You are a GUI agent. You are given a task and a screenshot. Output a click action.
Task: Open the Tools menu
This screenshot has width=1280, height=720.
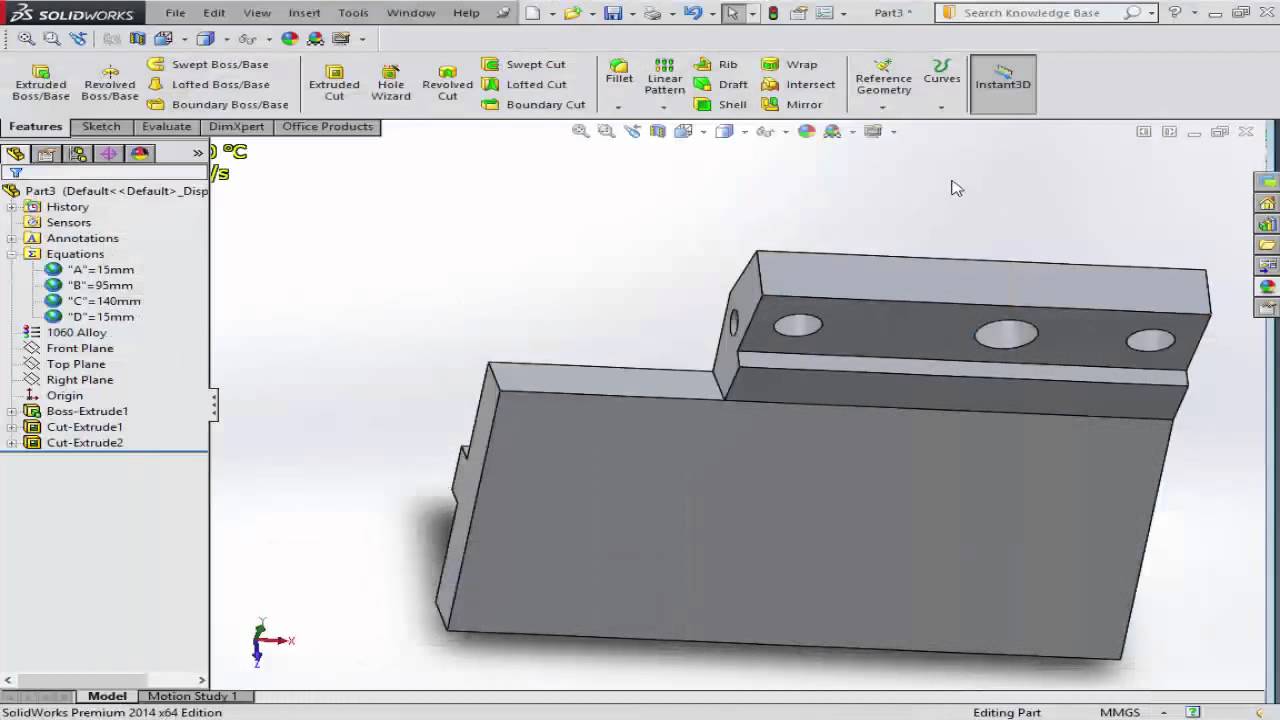point(353,13)
